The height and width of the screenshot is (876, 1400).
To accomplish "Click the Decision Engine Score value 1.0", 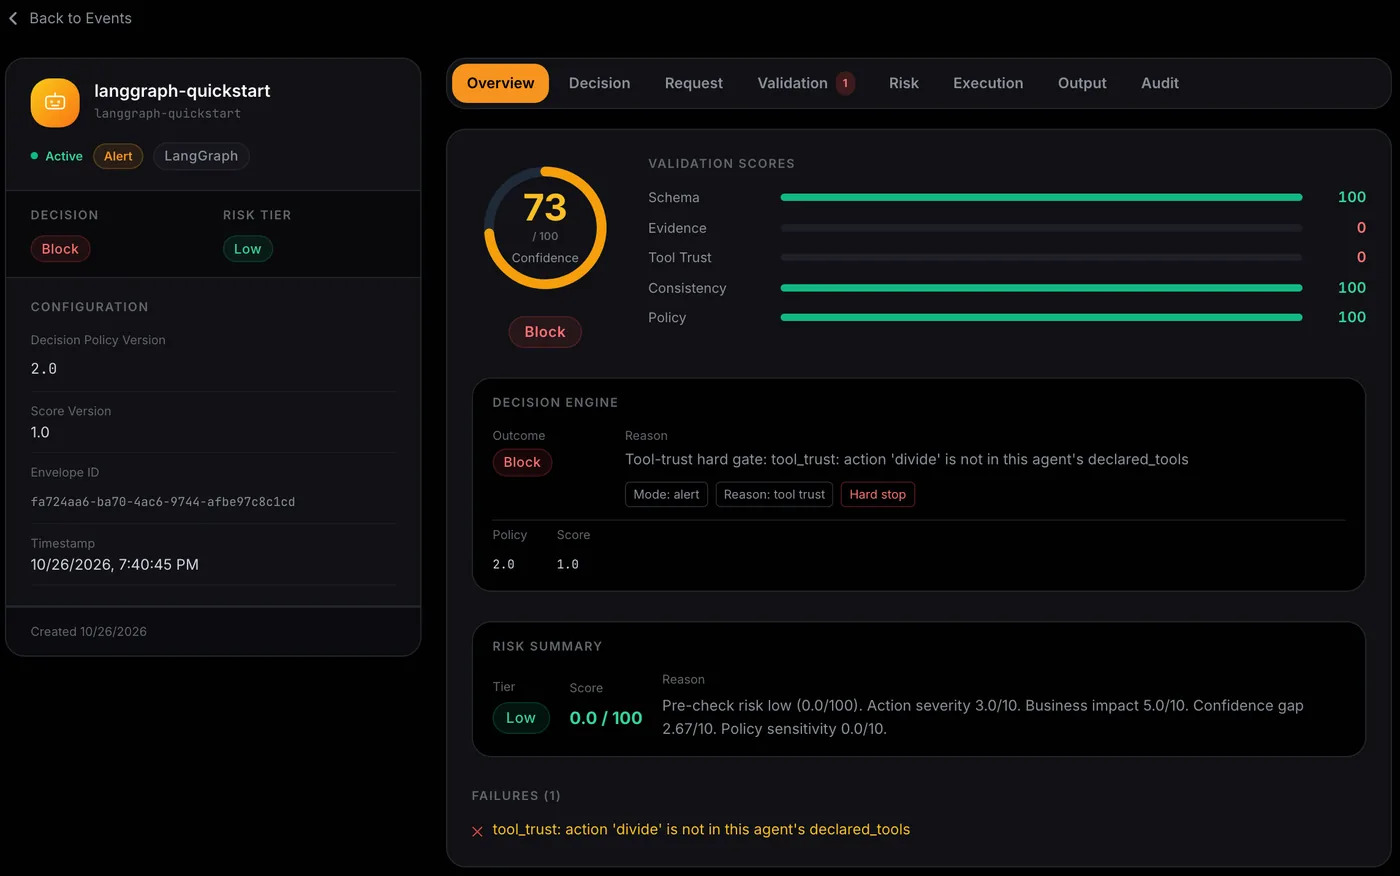I will [568, 565].
